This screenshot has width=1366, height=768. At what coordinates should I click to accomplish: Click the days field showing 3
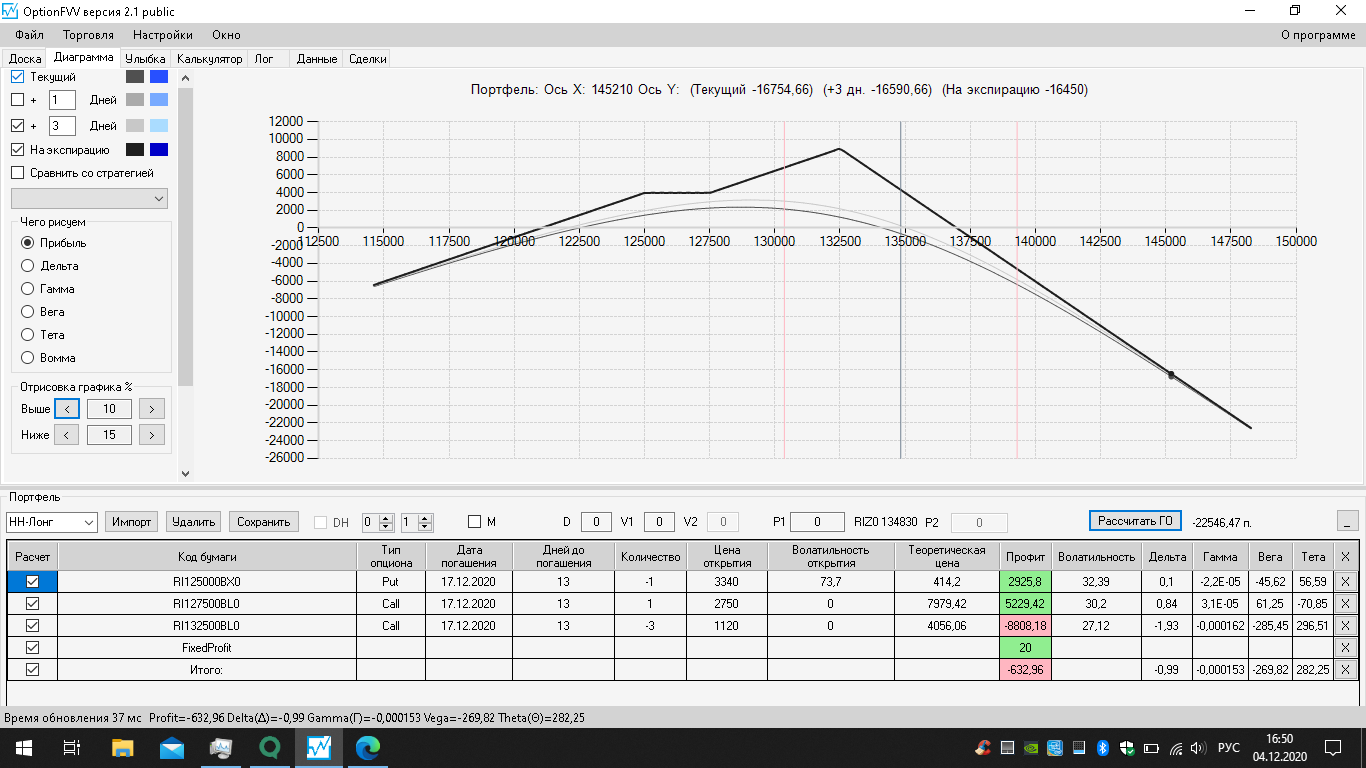click(62, 126)
